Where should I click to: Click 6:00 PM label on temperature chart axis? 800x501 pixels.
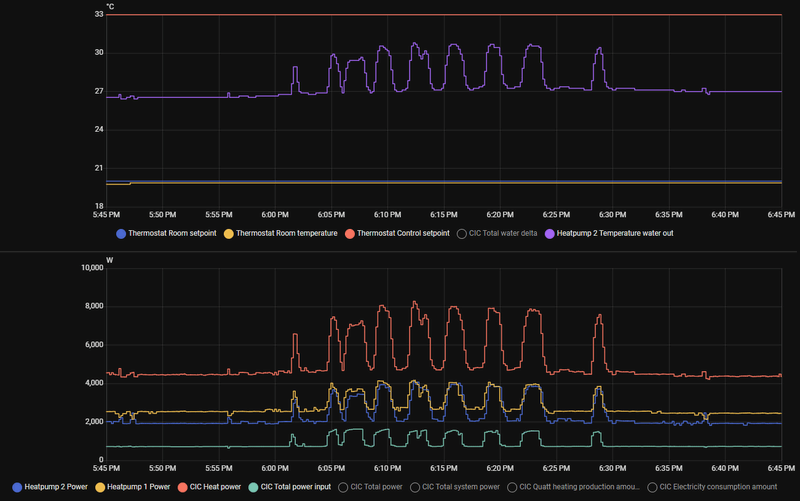pyautogui.click(x=275, y=215)
